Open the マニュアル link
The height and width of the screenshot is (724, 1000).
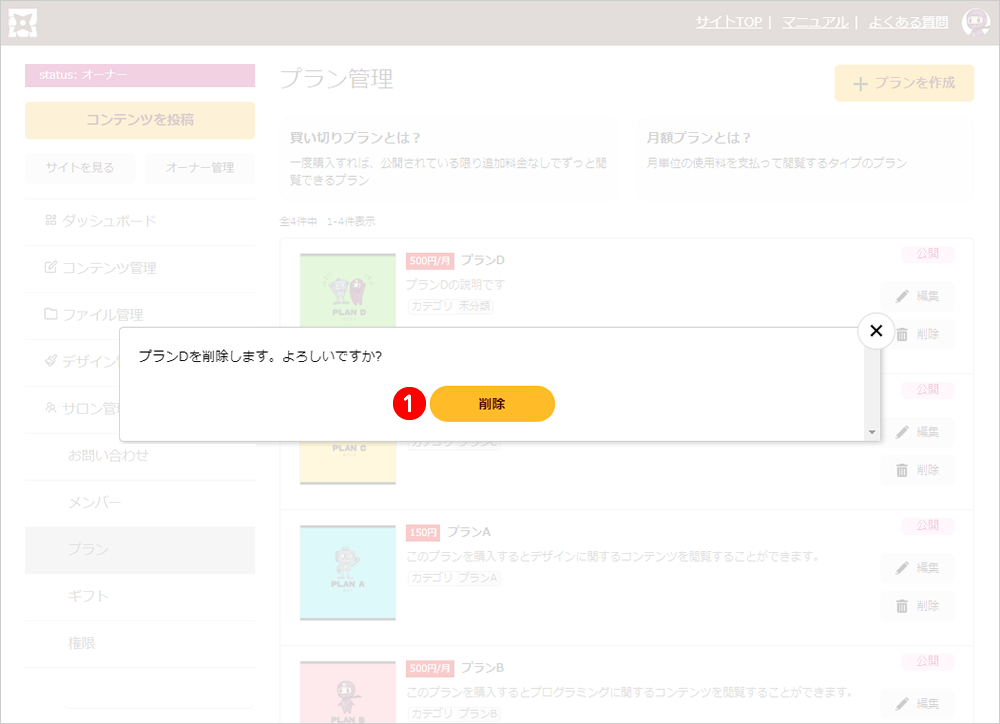tap(814, 22)
